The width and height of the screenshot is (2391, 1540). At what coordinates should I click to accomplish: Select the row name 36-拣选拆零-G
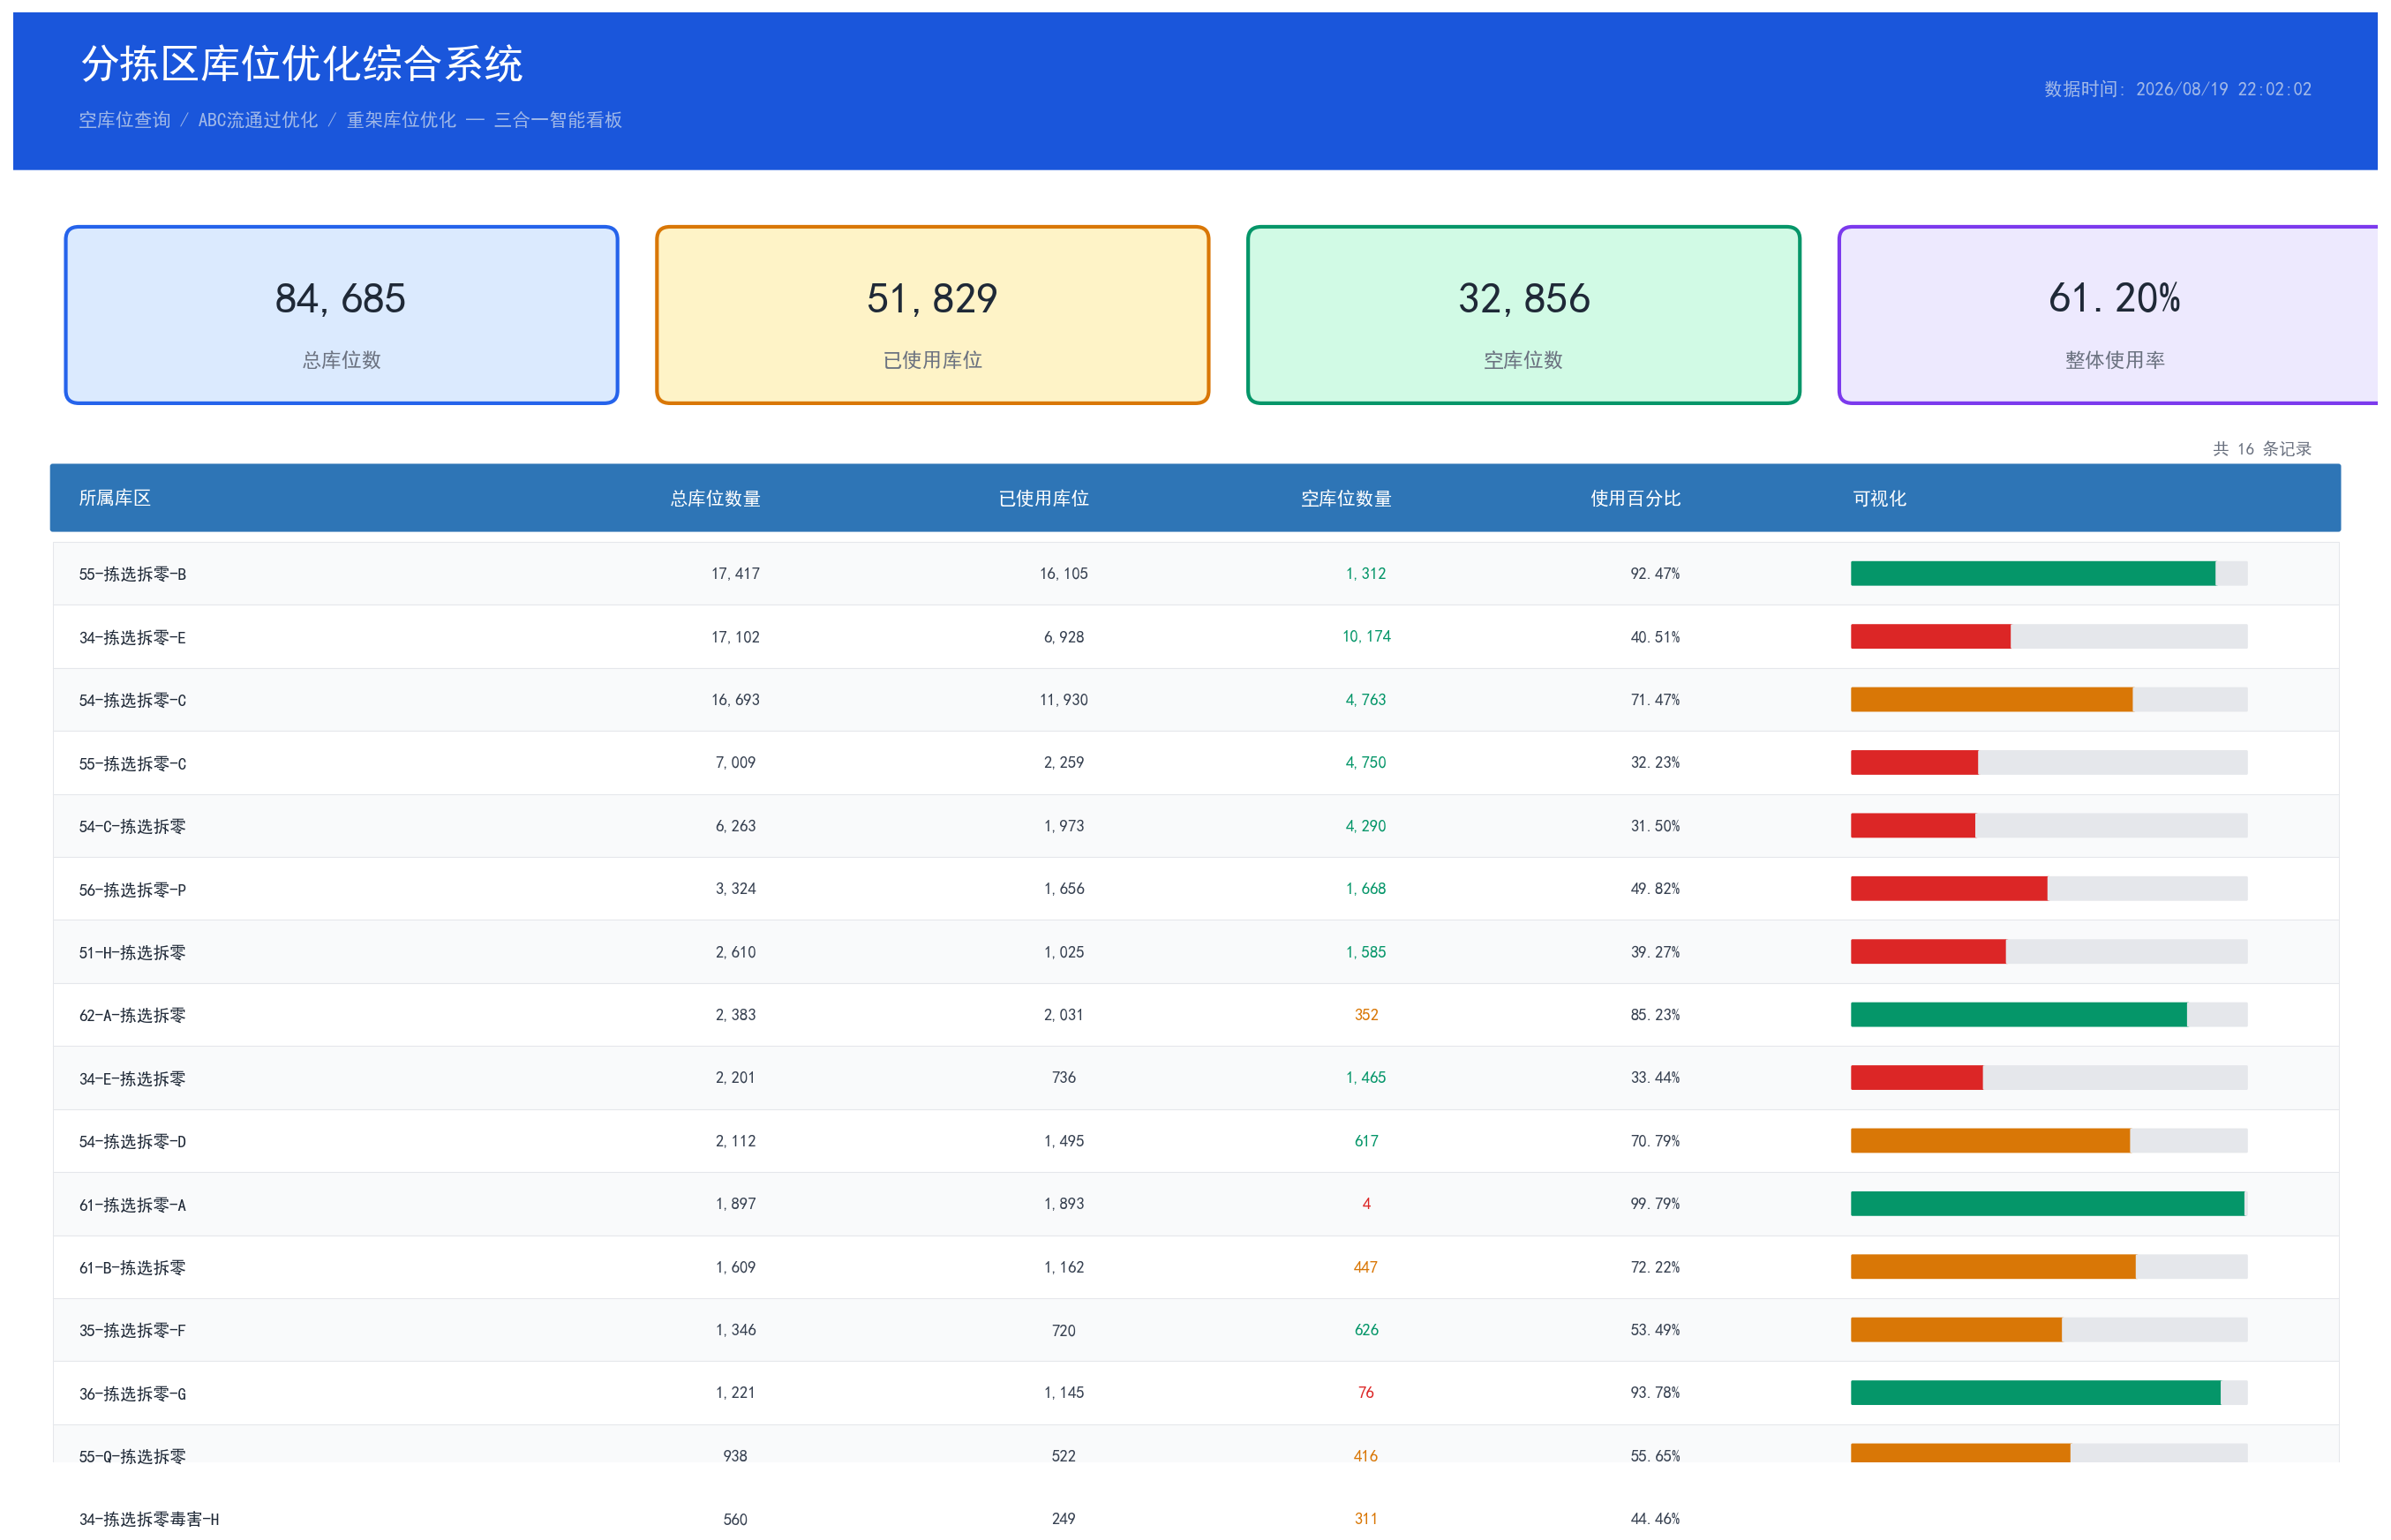click(x=132, y=1393)
